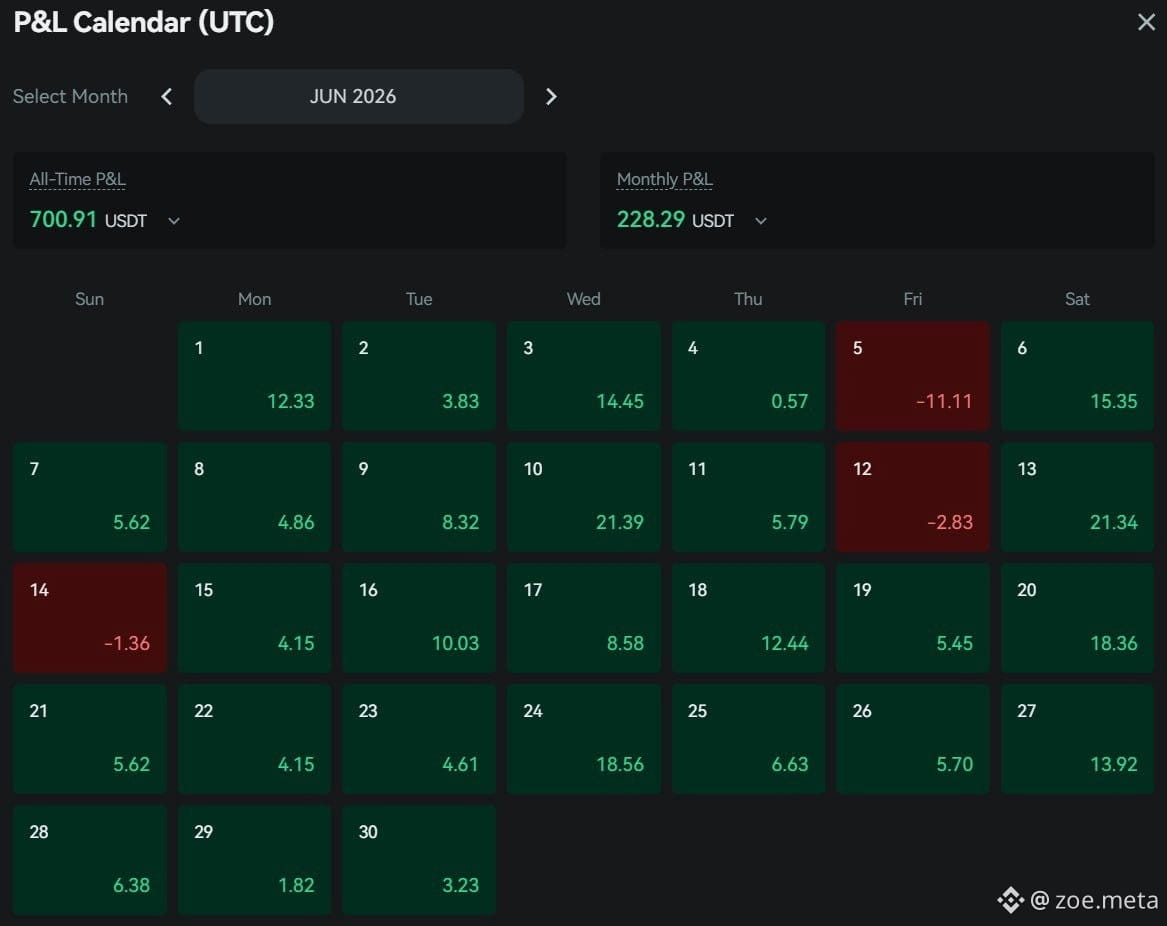Expand the Monthly P&L currency dropdown
Screen dimensions: 1167x926
(761, 221)
